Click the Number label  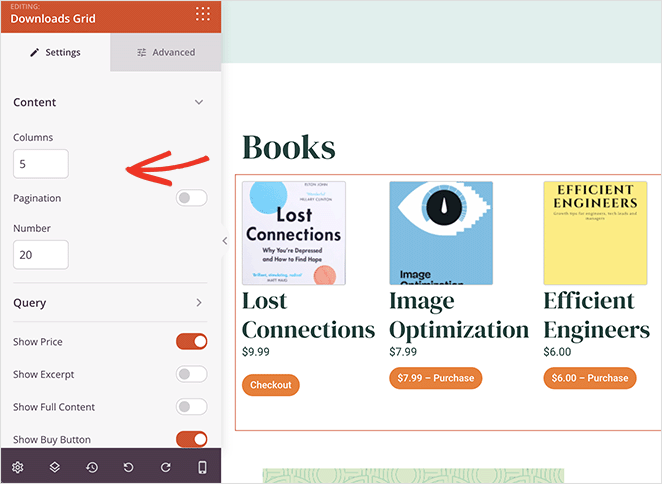32,228
